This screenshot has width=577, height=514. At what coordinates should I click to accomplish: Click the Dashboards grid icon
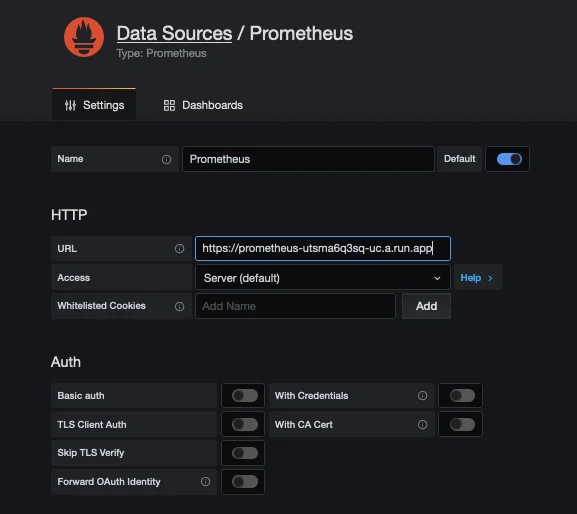tap(169, 106)
